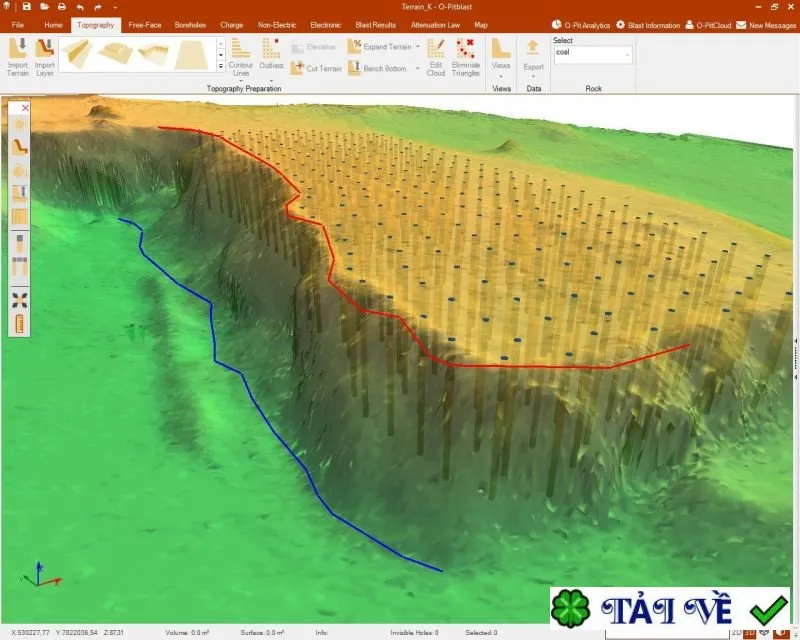
Task: Open Blast Information
Action: click(x=648, y=25)
